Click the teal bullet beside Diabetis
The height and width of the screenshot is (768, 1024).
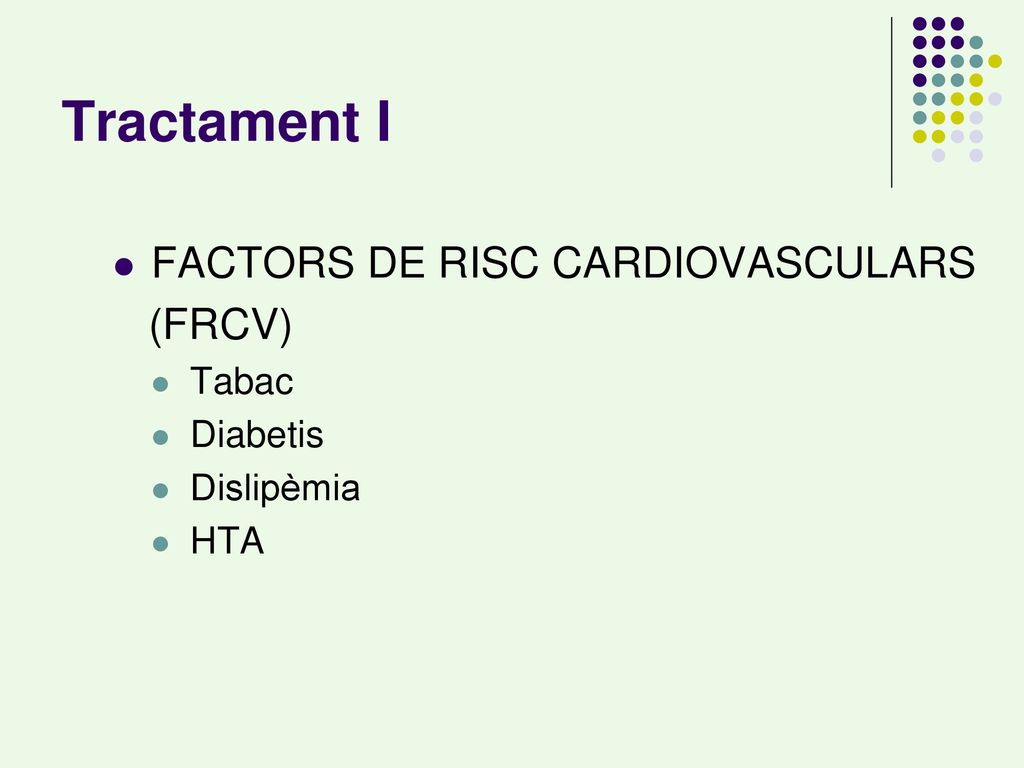click(161, 437)
